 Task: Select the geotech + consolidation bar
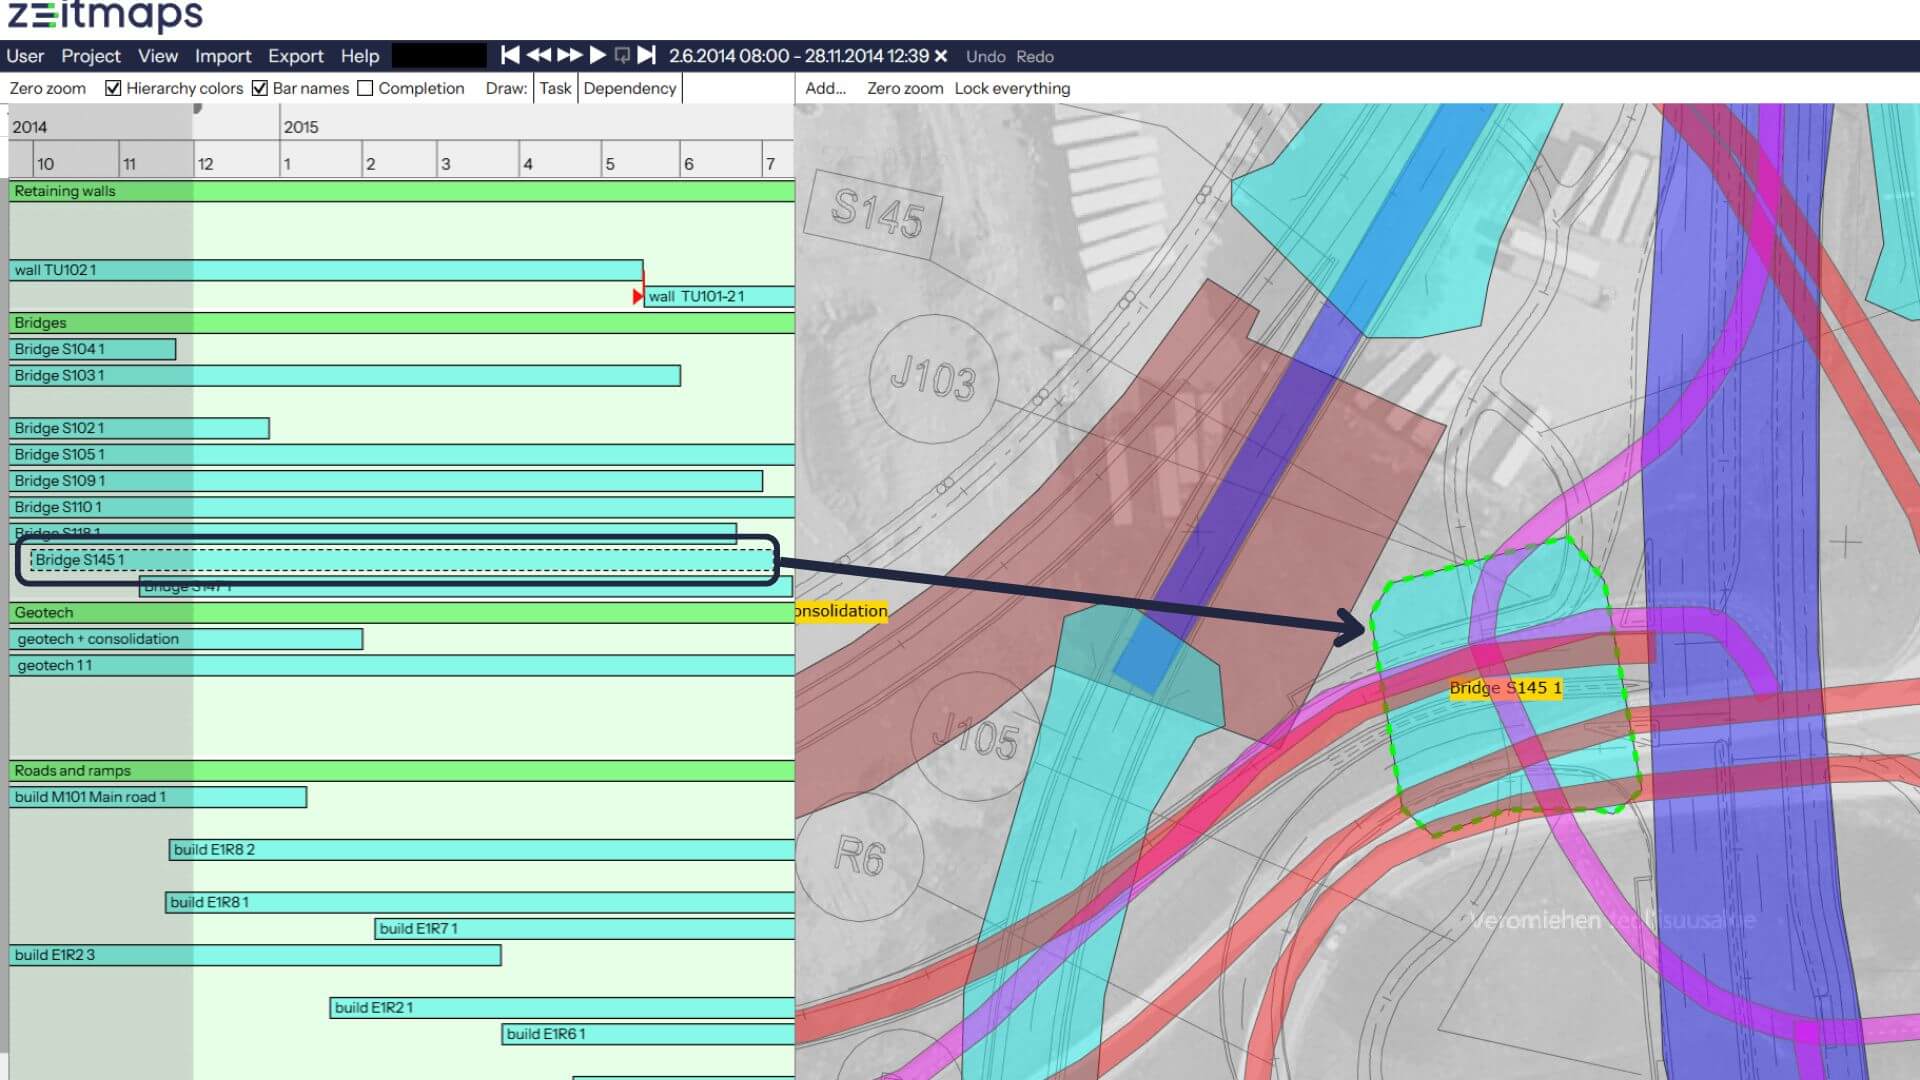point(187,639)
